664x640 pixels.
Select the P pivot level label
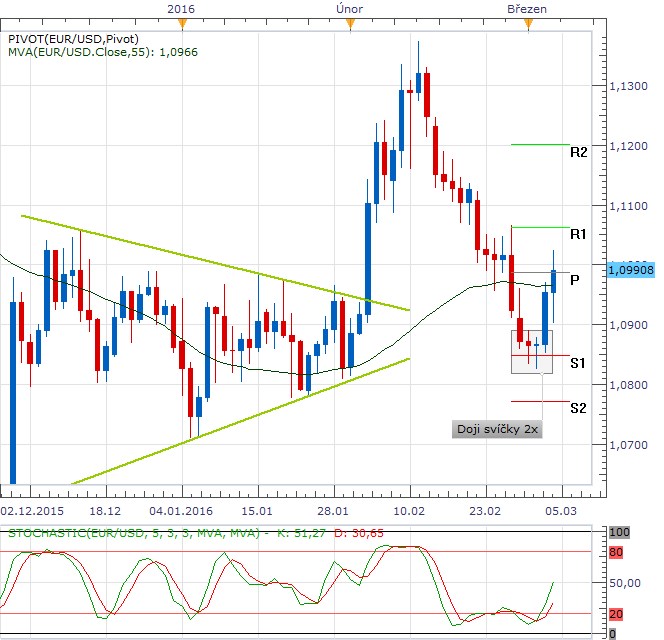pos(575,280)
